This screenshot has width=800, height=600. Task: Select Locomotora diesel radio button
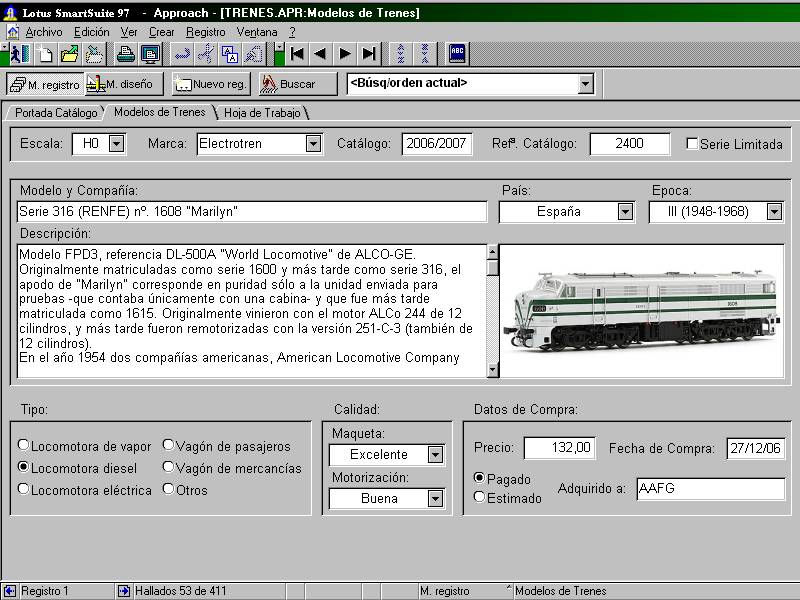23,467
